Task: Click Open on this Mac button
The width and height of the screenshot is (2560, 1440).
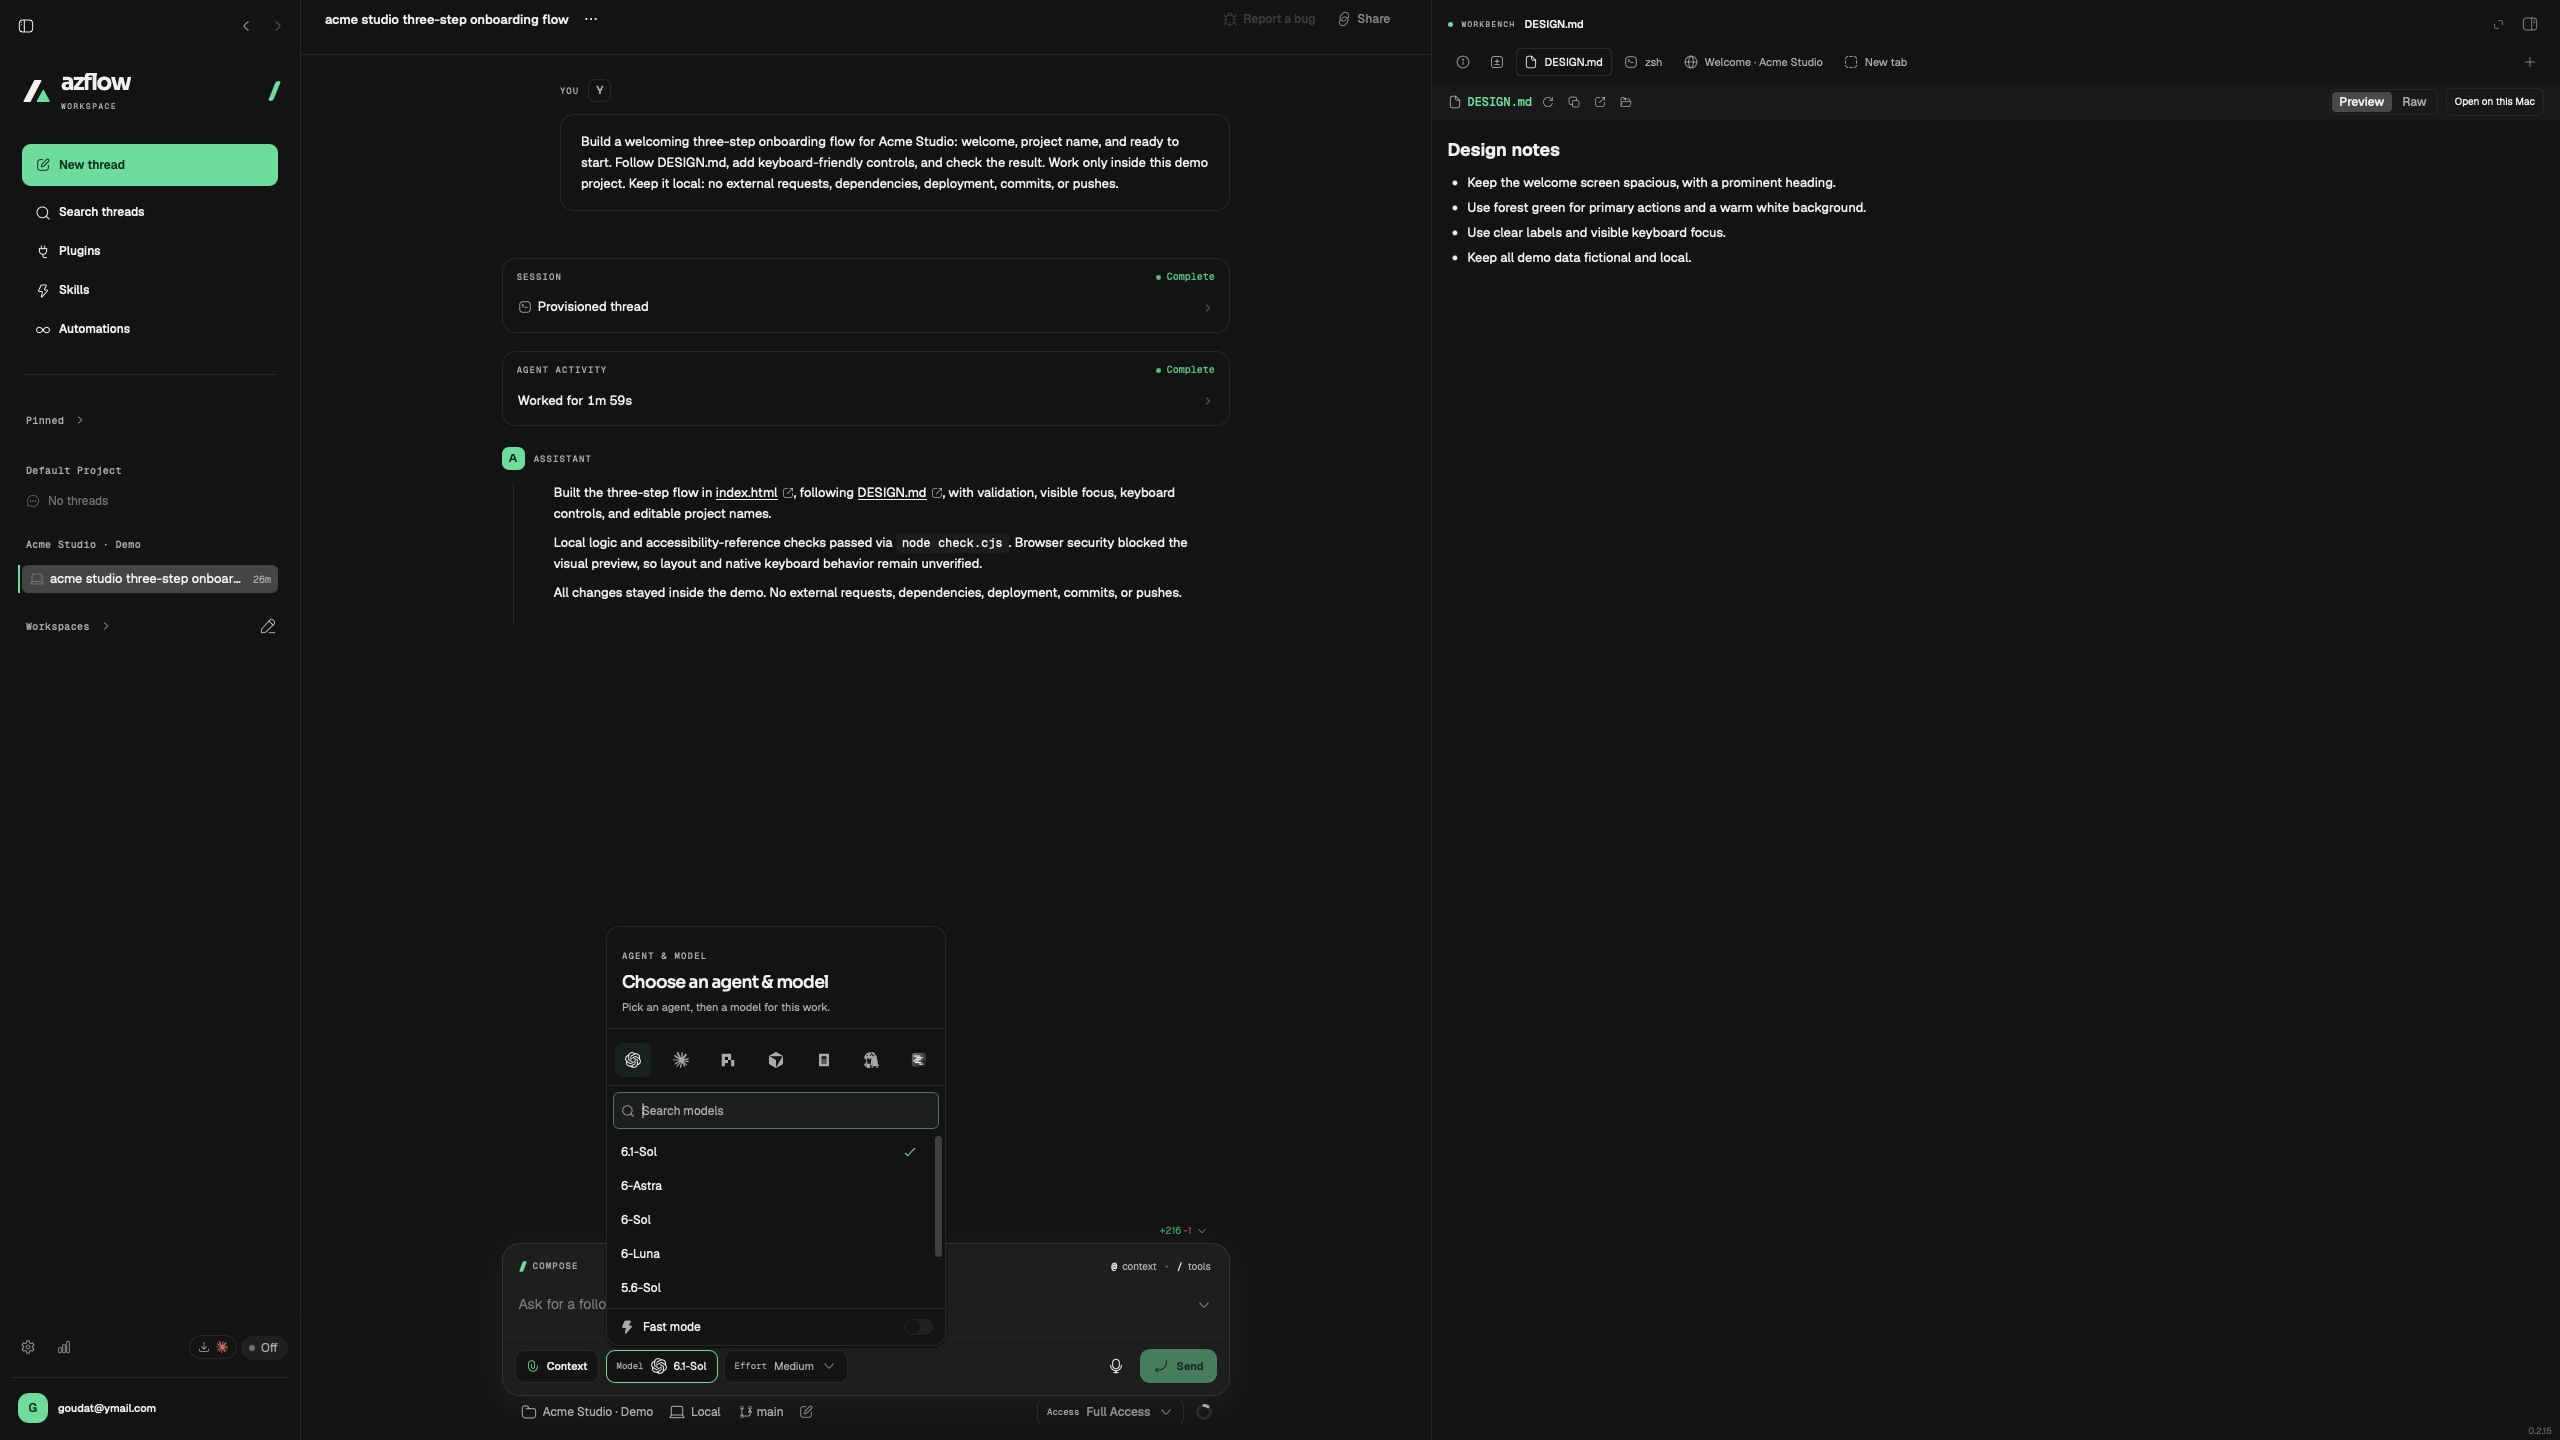Action: (2494, 102)
